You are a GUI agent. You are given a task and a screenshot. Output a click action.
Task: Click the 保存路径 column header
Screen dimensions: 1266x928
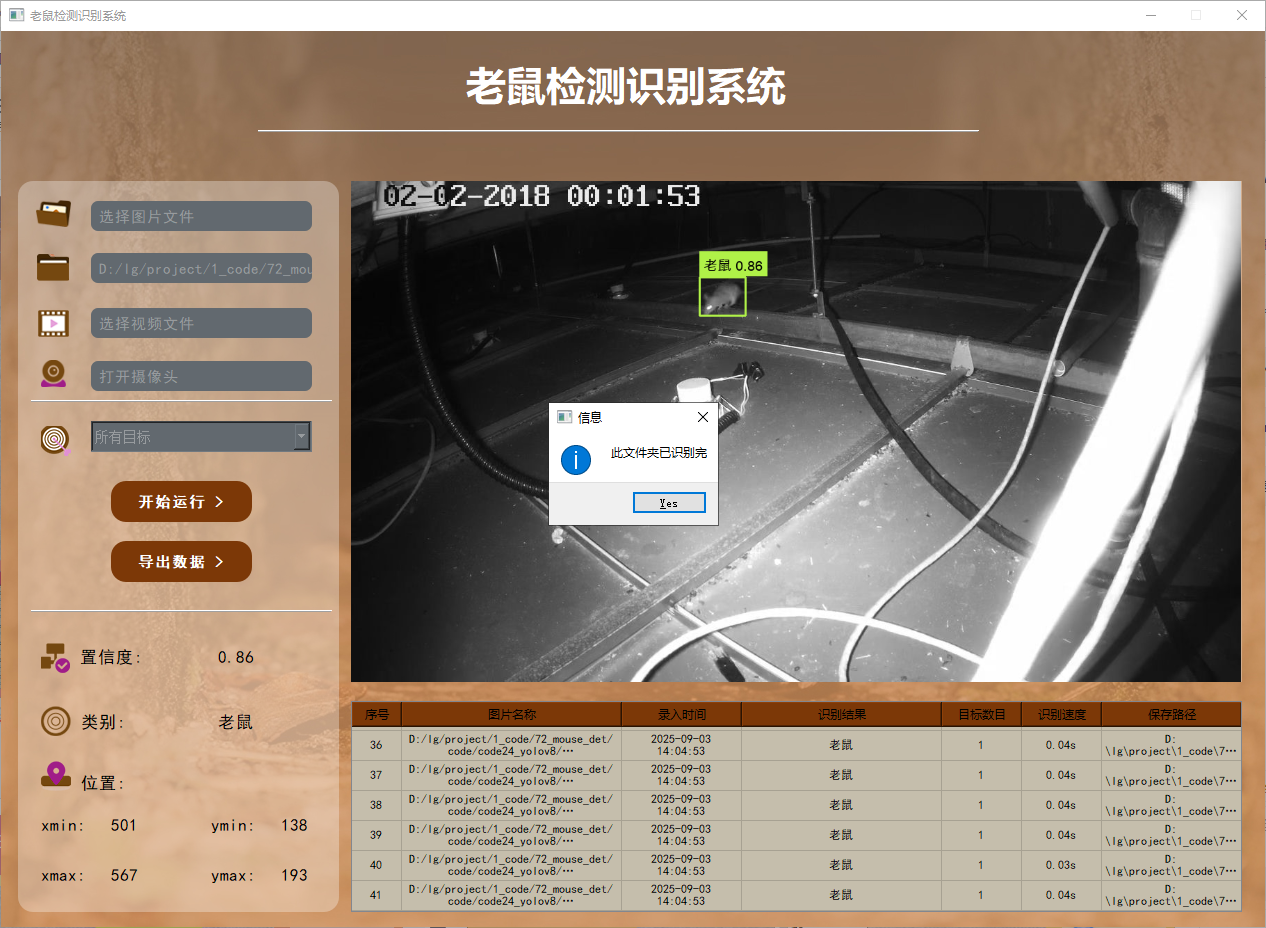1171,714
